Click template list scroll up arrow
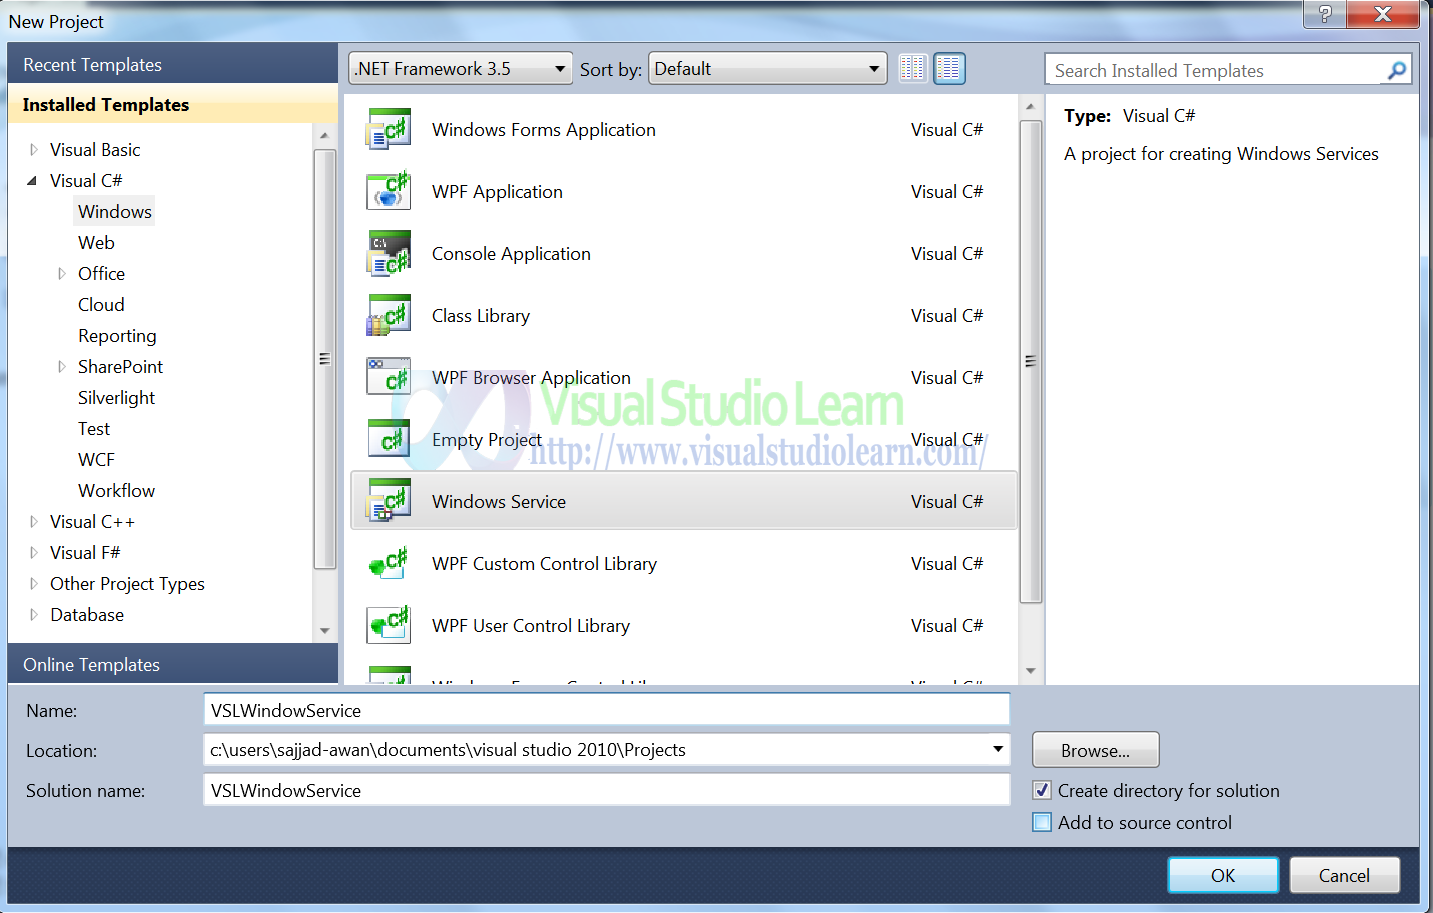This screenshot has width=1433, height=913. (1030, 106)
